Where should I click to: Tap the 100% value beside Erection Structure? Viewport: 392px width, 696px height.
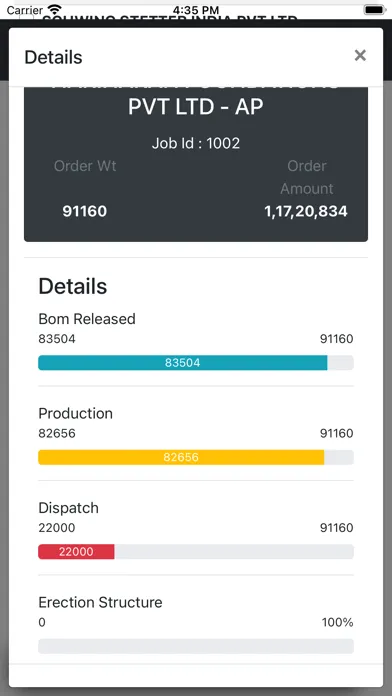[x=337, y=622]
